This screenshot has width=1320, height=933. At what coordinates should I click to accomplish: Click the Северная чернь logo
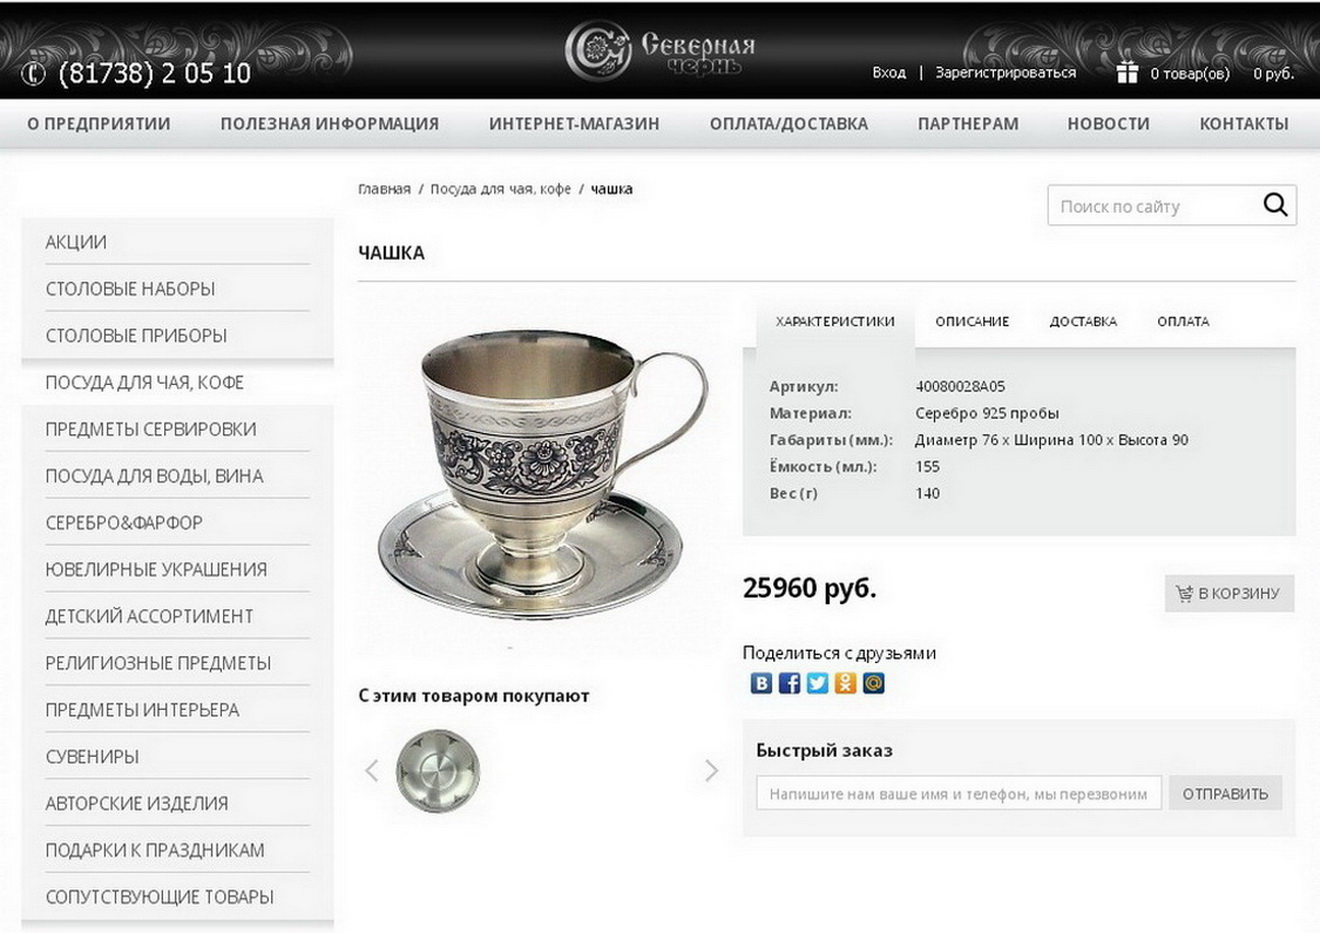tap(660, 50)
